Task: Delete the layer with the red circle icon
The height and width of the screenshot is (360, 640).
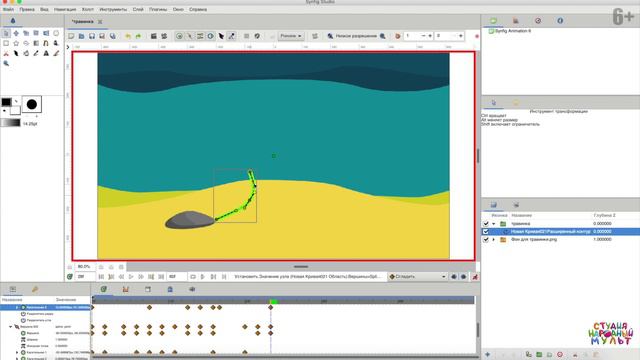Action: coord(560,354)
